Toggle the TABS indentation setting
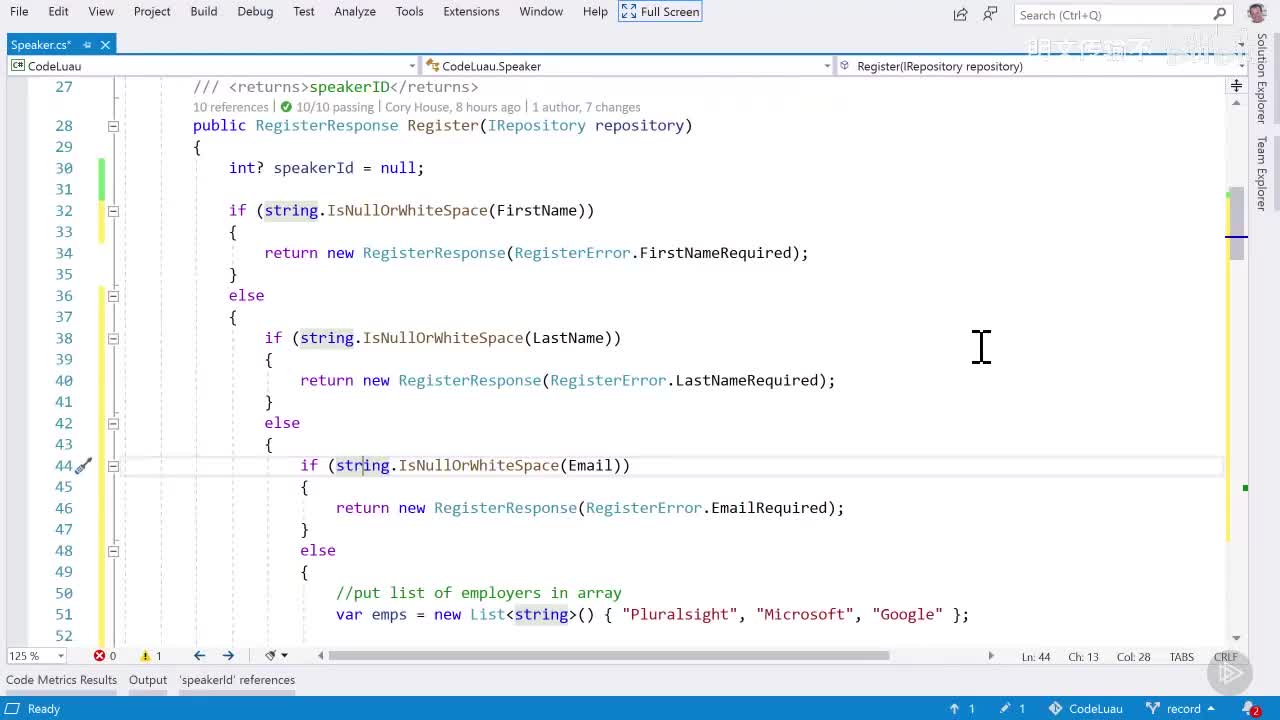1280x720 pixels. click(x=1182, y=657)
